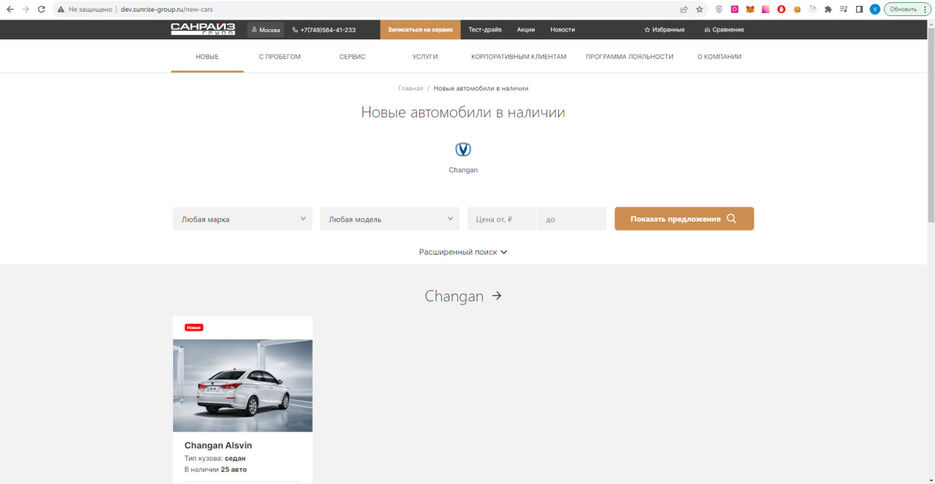Open the shield extension icon
Viewport: 935px width, 484px height.
click(719, 10)
